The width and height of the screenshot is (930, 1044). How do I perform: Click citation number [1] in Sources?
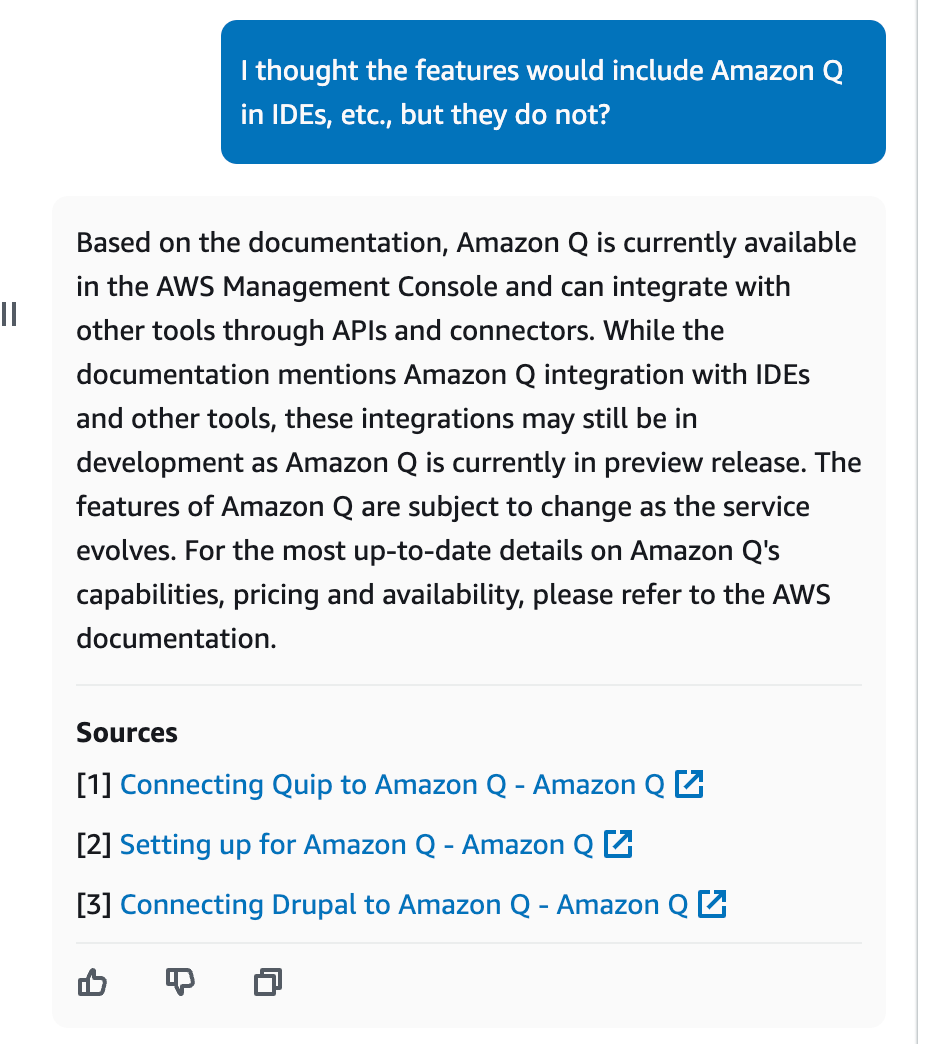(x=94, y=784)
